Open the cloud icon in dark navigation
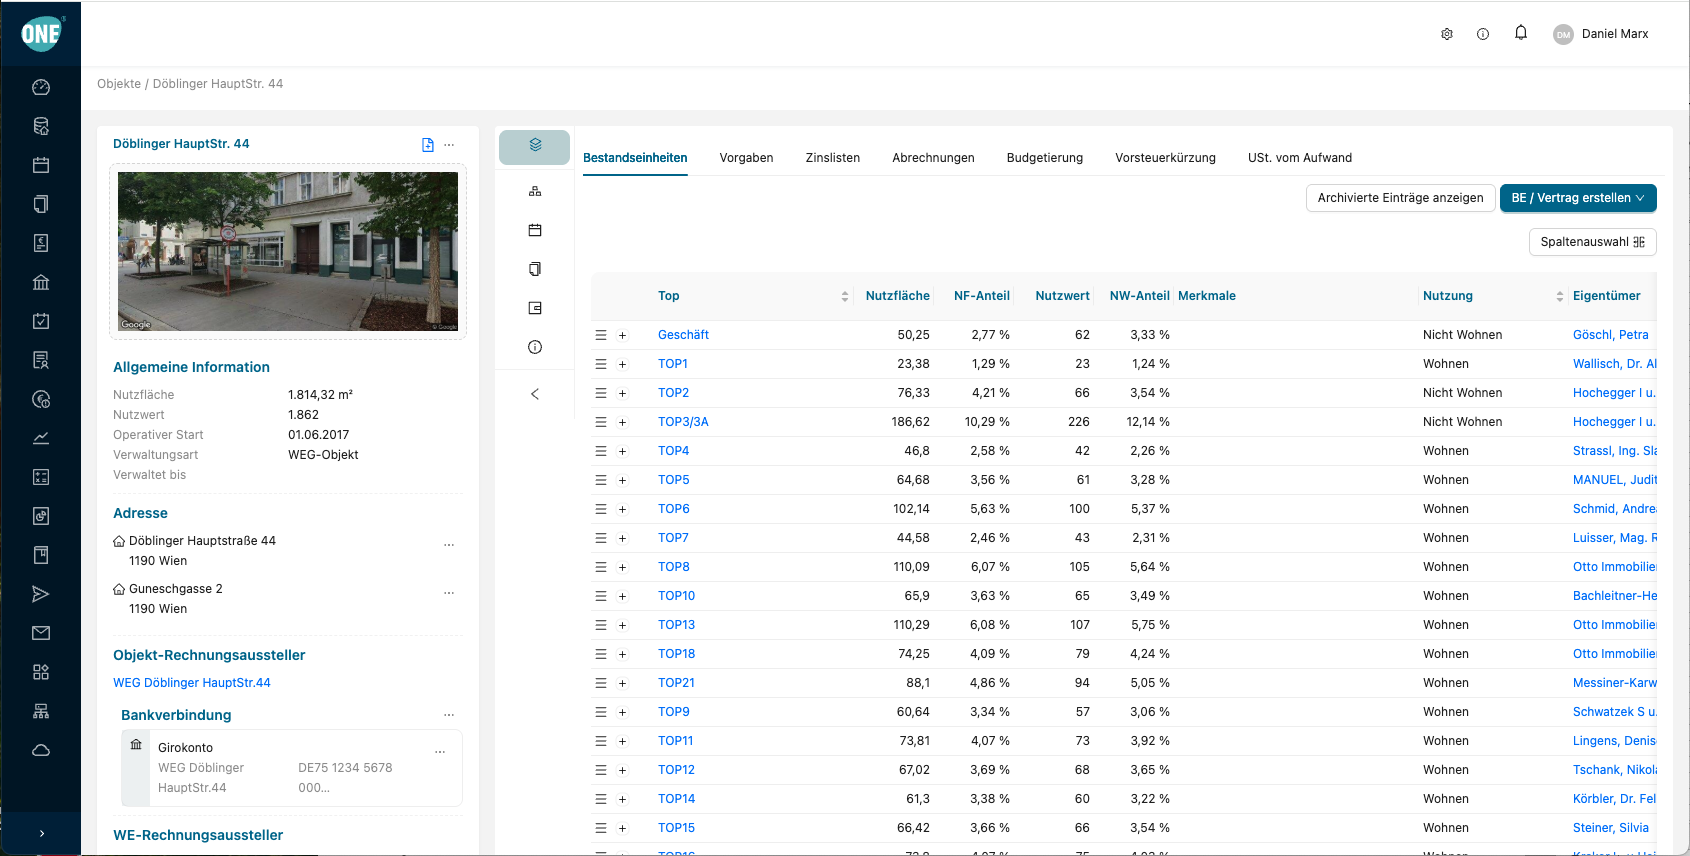 click(x=41, y=750)
